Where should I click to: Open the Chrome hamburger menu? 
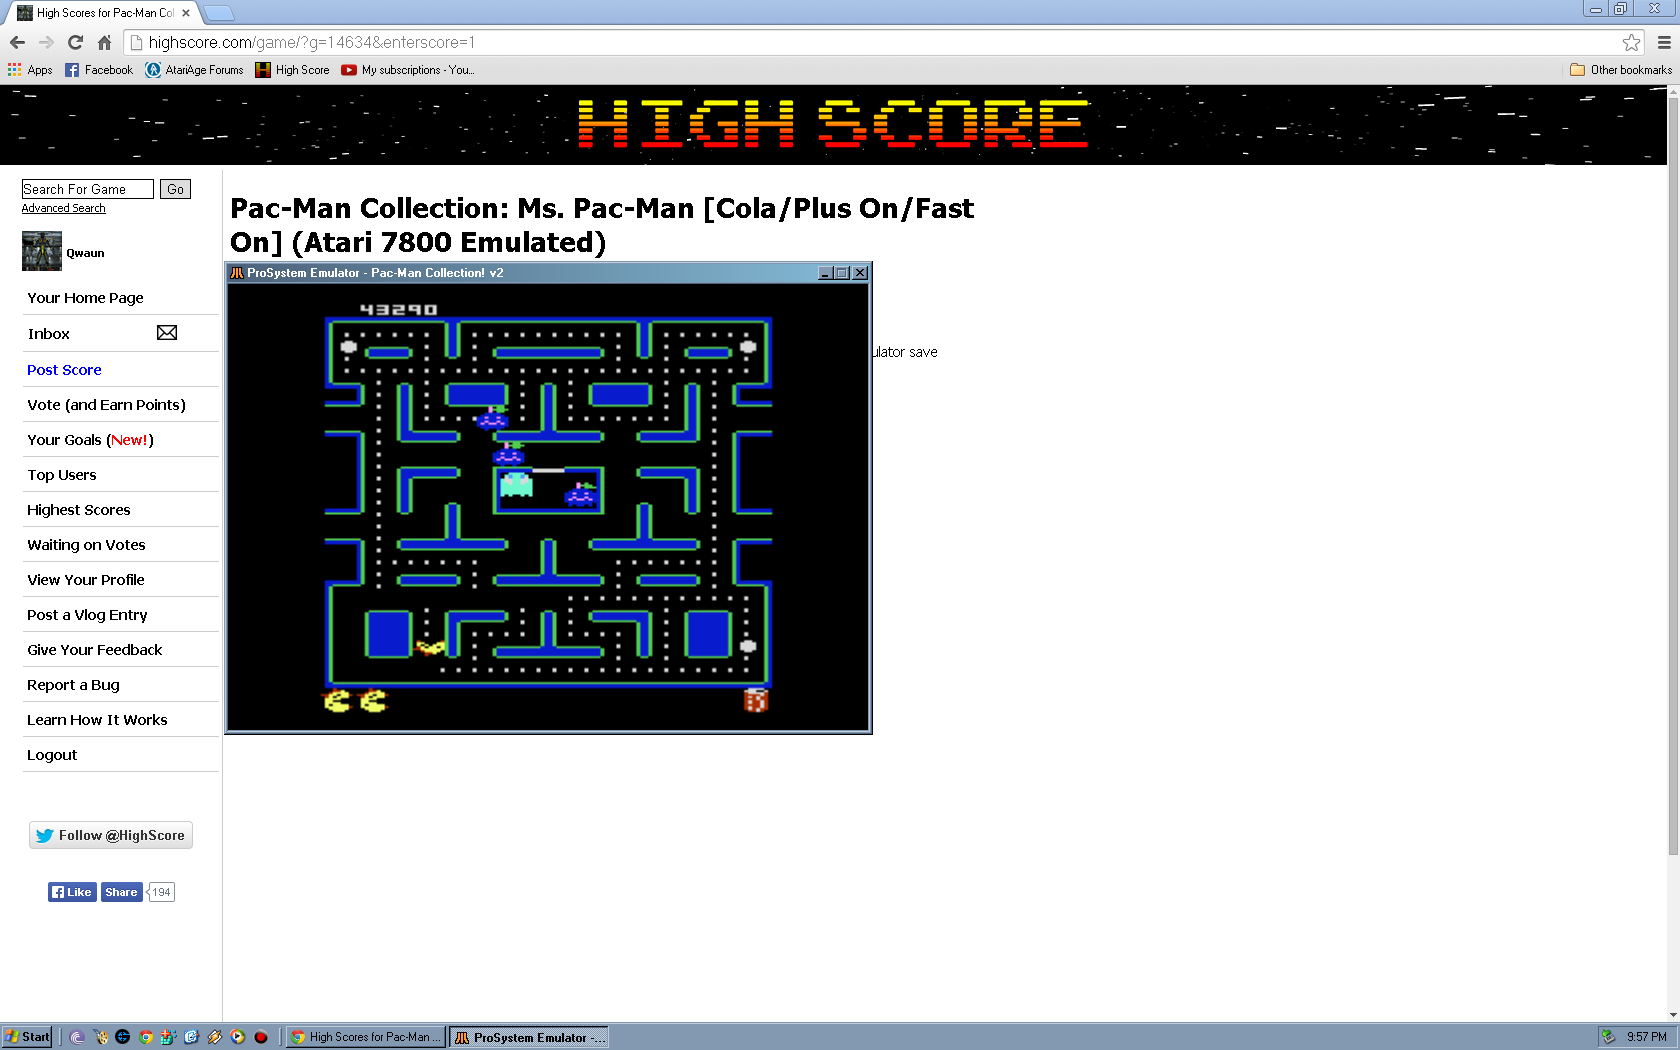pos(1664,42)
